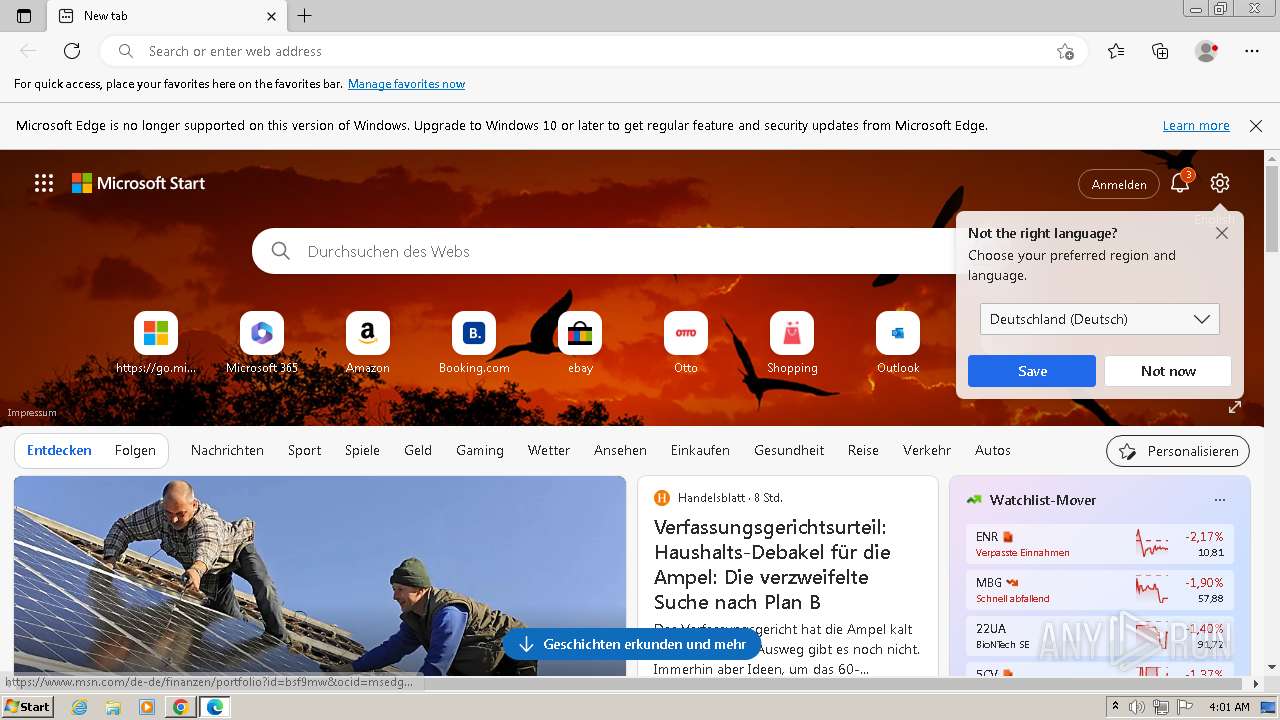1280x720 pixels.
Task: Open the Verkehr category
Action: tap(927, 450)
